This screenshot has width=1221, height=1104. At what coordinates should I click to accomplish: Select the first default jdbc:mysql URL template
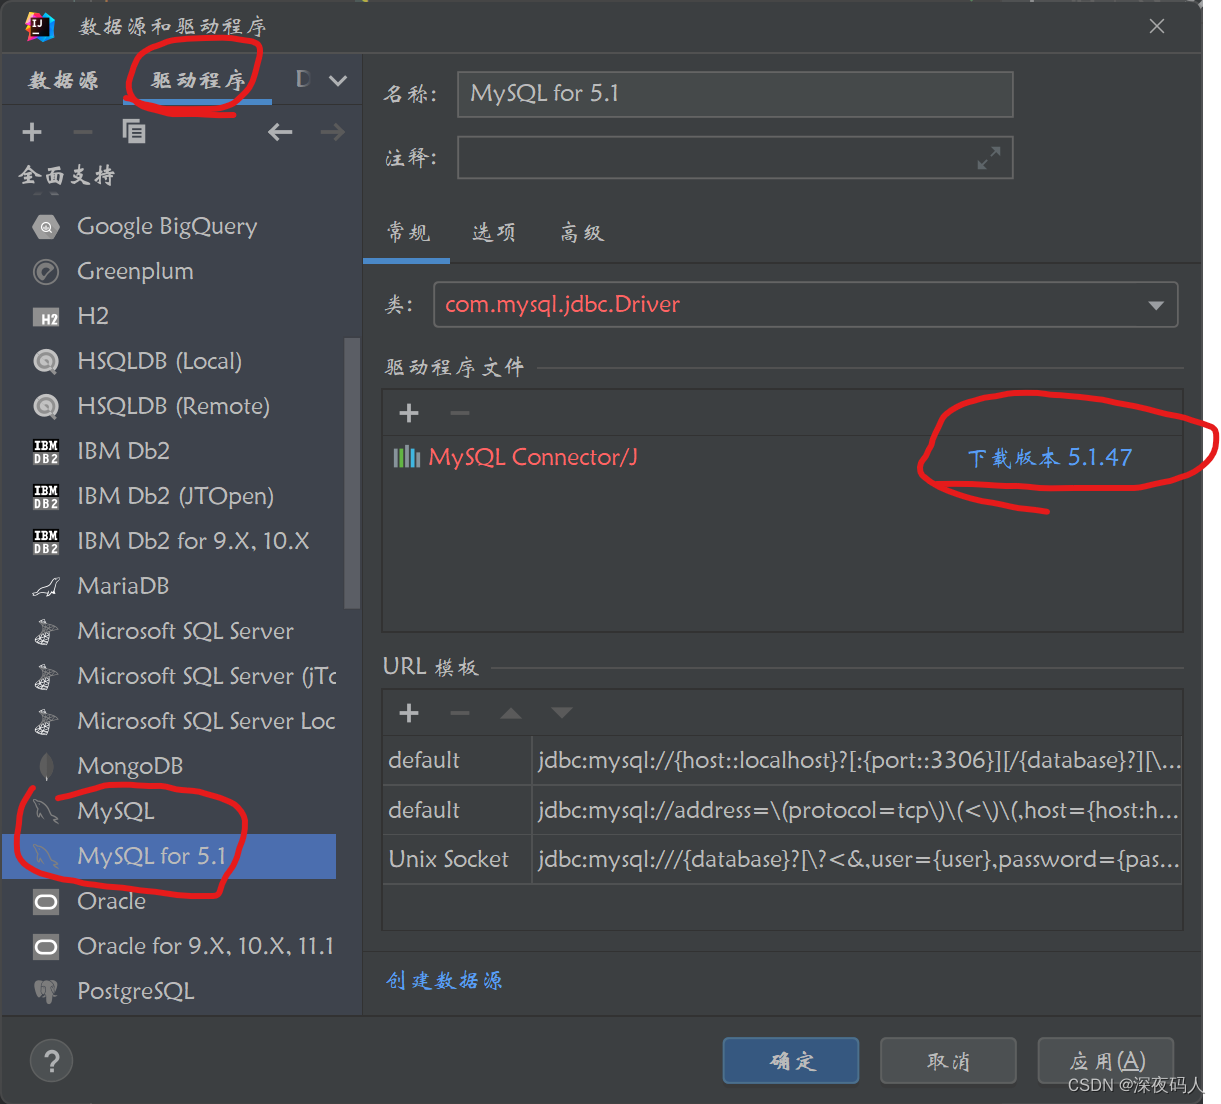point(782,760)
